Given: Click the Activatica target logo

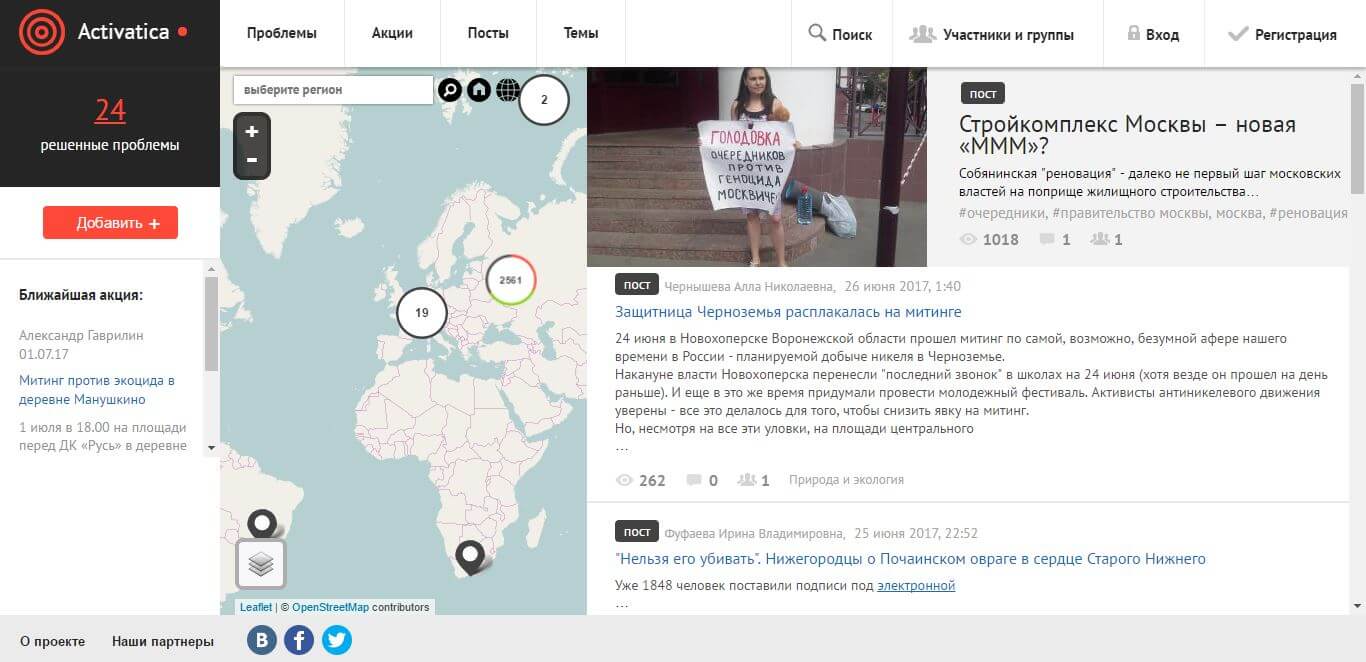Looking at the screenshot, I should tap(42, 32).
